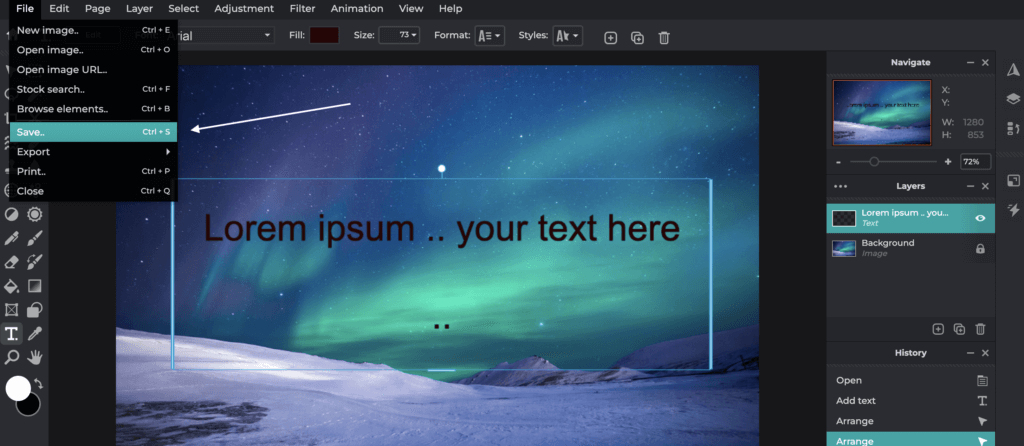Click the Navigate preview thumbnail
Image resolution: width=1024 pixels, height=446 pixels.
[x=882, y=112]
